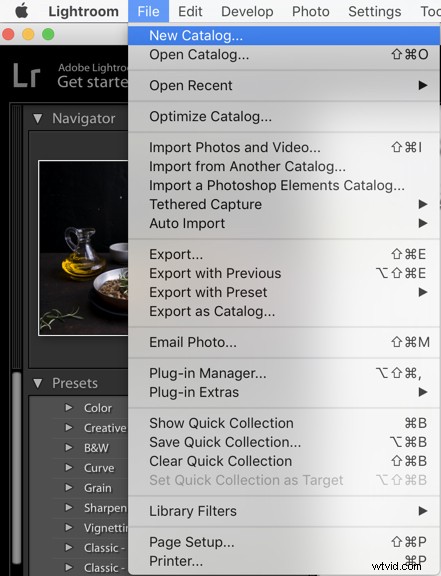Click the food photo Navigator preview
Screen dimensions: 441x576
[x=83, y=248]
